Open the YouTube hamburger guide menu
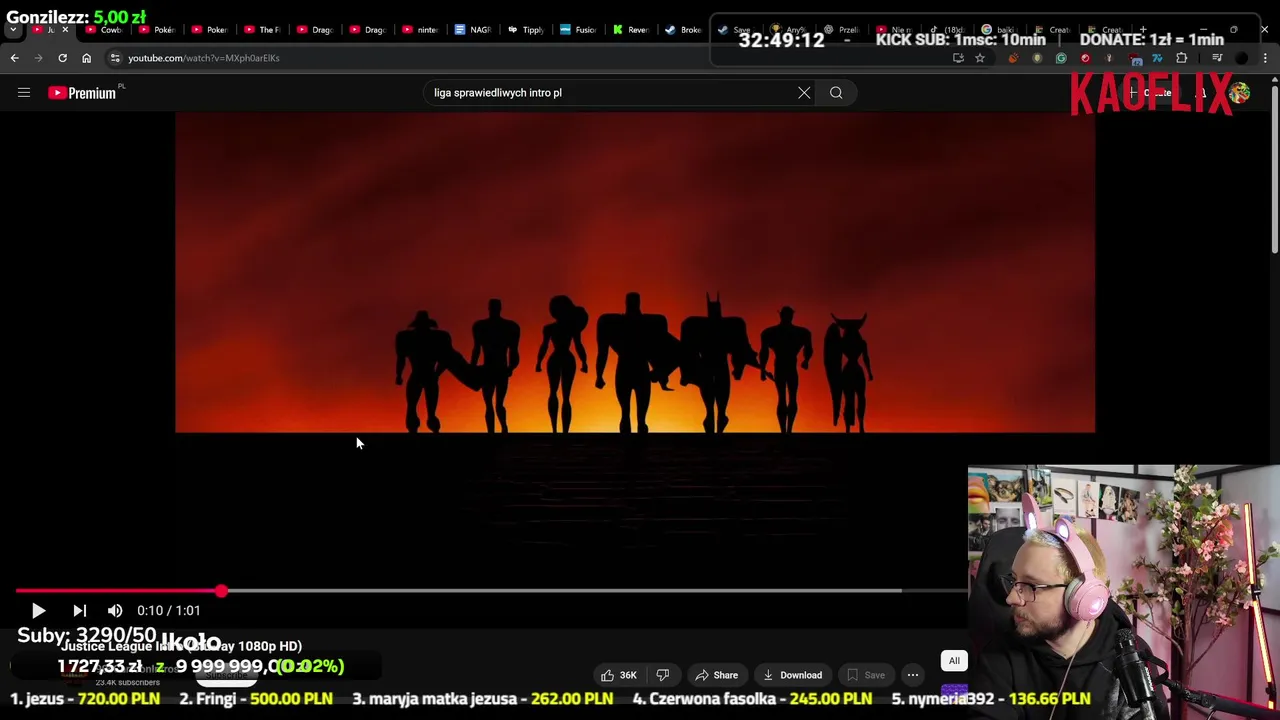The width and height of the screenshot is (1280, 720). [x=24, y=93]
